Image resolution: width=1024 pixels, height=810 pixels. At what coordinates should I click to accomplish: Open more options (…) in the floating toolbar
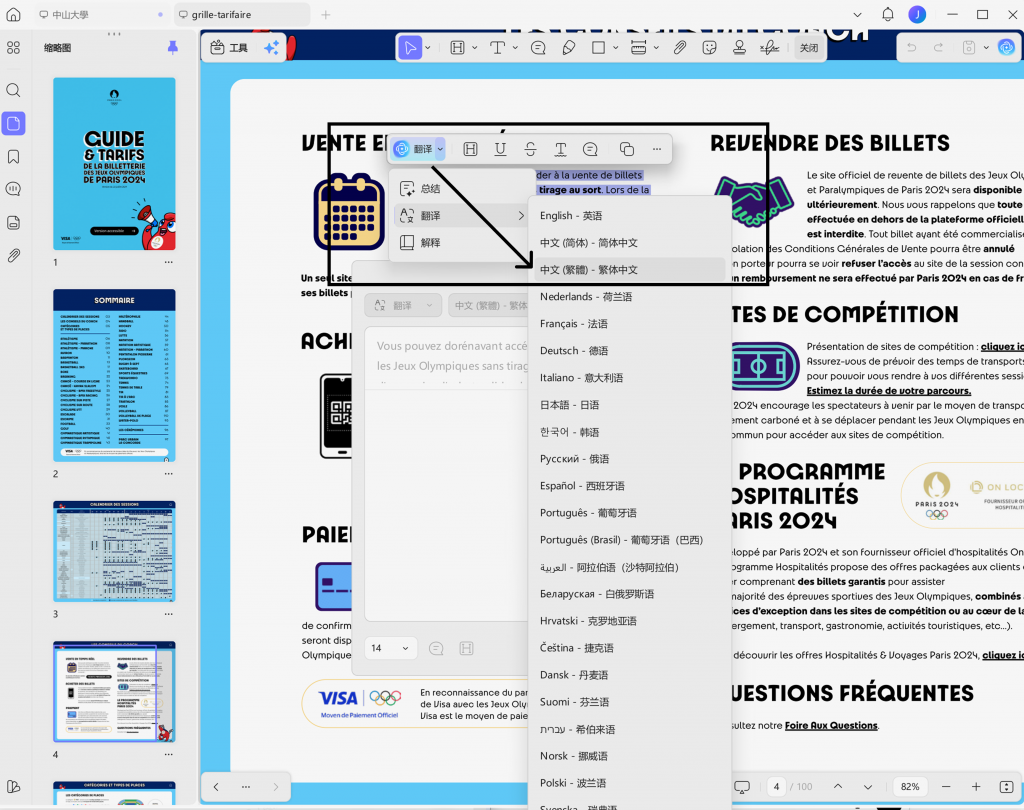tap(657, 149)
